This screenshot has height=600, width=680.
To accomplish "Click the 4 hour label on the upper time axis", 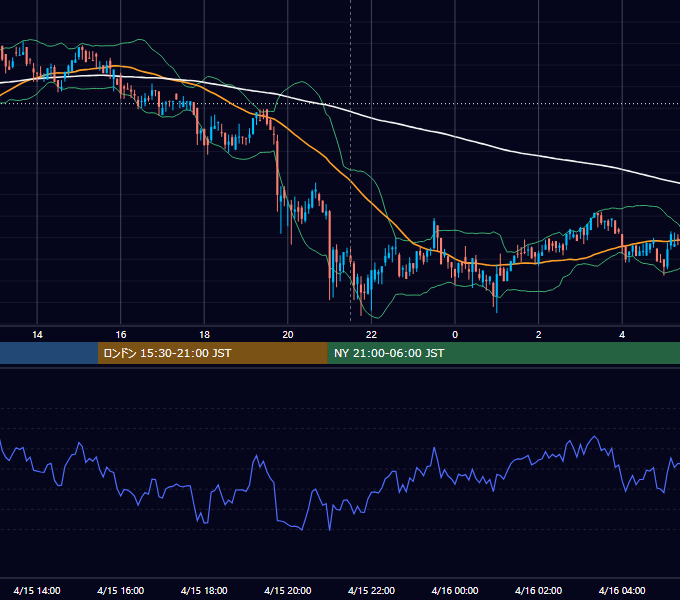I will coord(622,335).
